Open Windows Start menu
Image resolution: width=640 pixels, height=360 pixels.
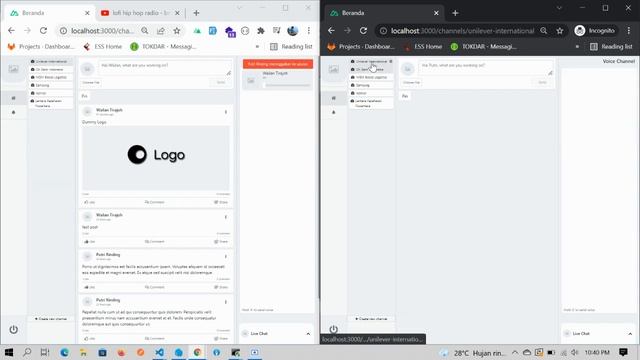click(9, 352)
